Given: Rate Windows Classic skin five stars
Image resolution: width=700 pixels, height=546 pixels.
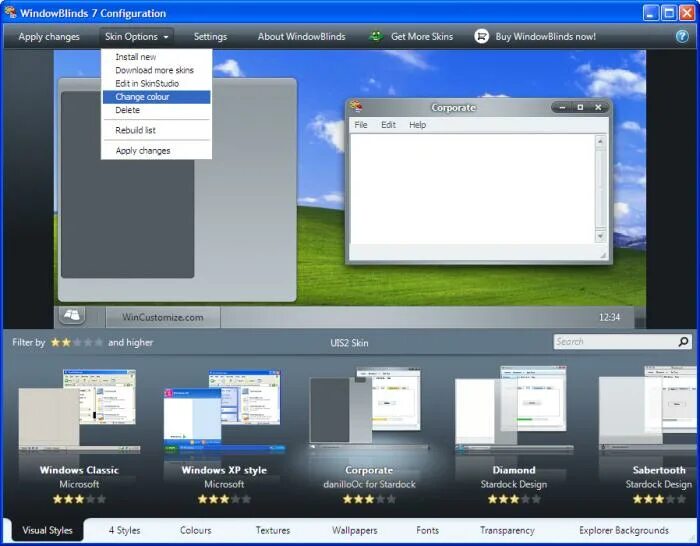Looking at the screenshot, I should coord(101,499).
